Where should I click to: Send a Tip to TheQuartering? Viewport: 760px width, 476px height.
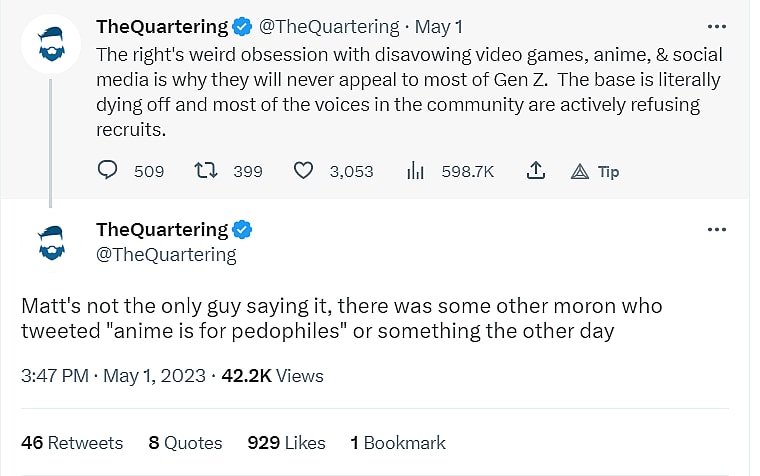595,171
